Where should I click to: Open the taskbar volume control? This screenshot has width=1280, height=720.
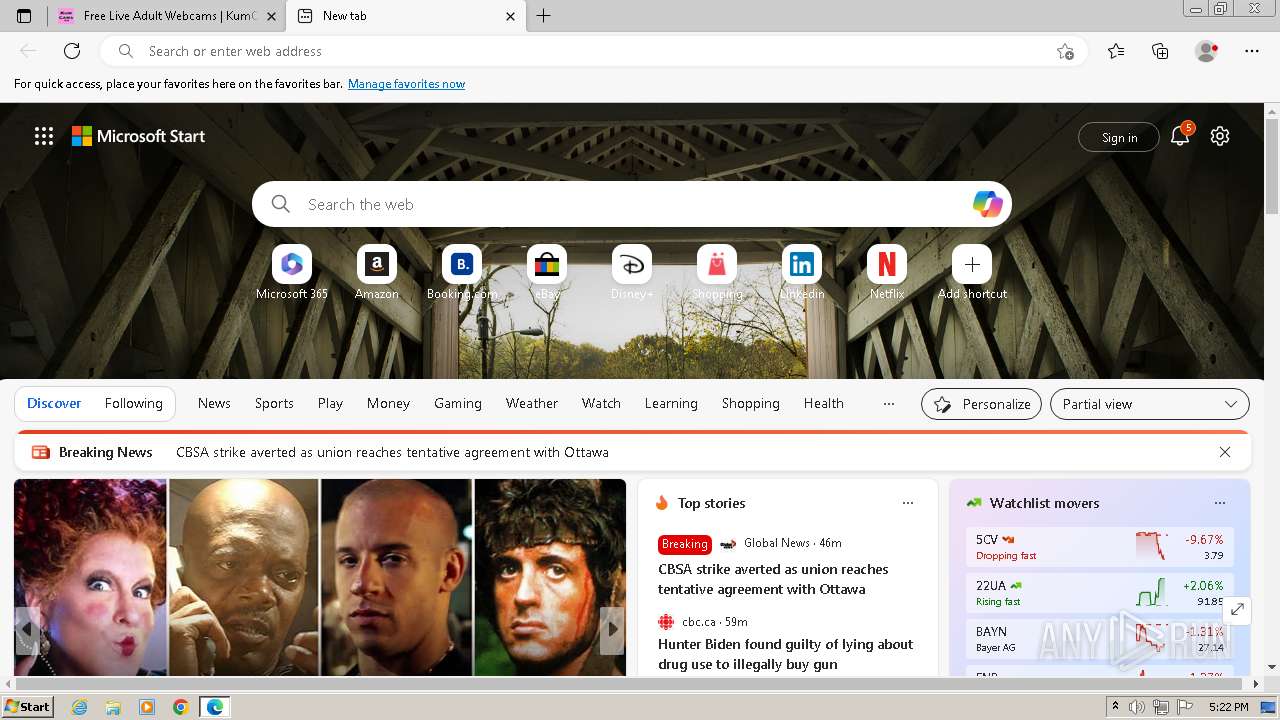pyautogui.click(x=1137, y=707)
